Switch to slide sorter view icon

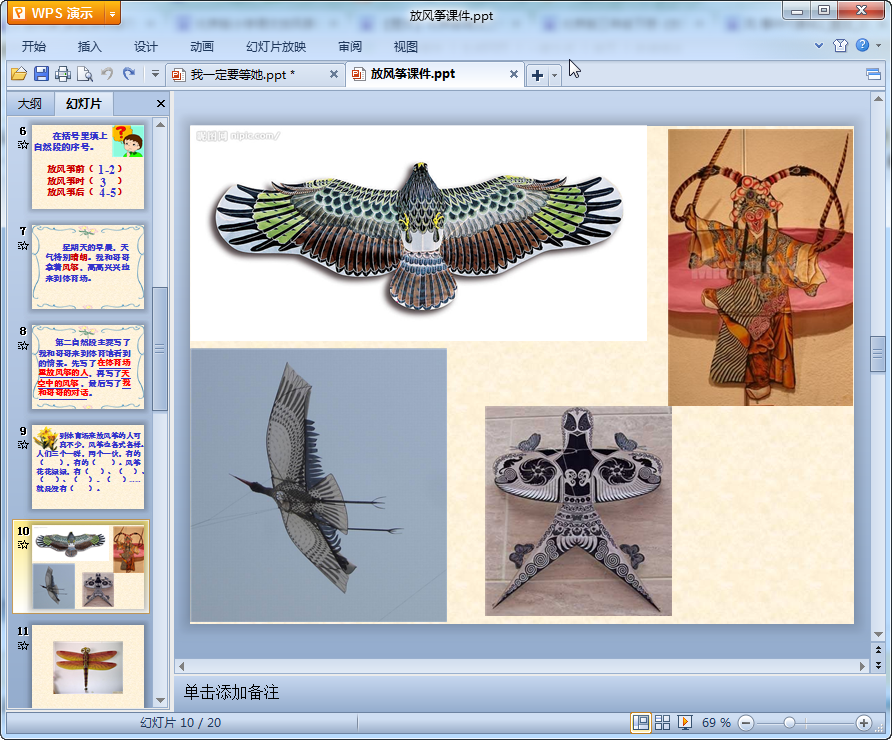coord(662,723)
